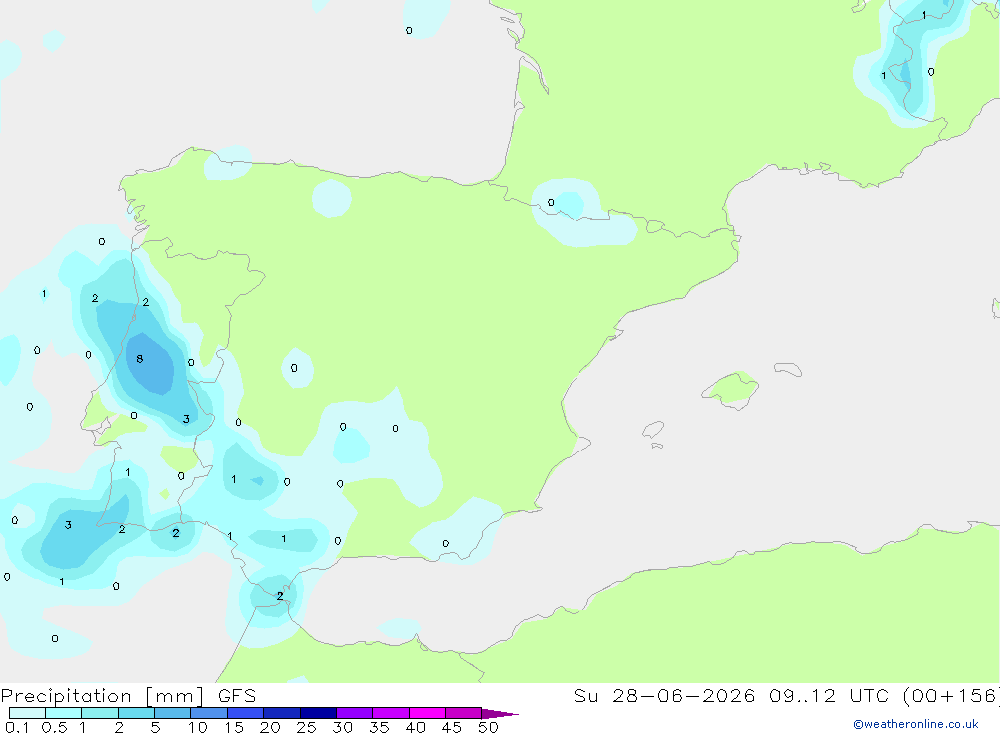Image resolution: width=1000 pixels, height=733 pixels.
Task: Click the 1–2 mm legend color swatch
Action: pos(100,713)
